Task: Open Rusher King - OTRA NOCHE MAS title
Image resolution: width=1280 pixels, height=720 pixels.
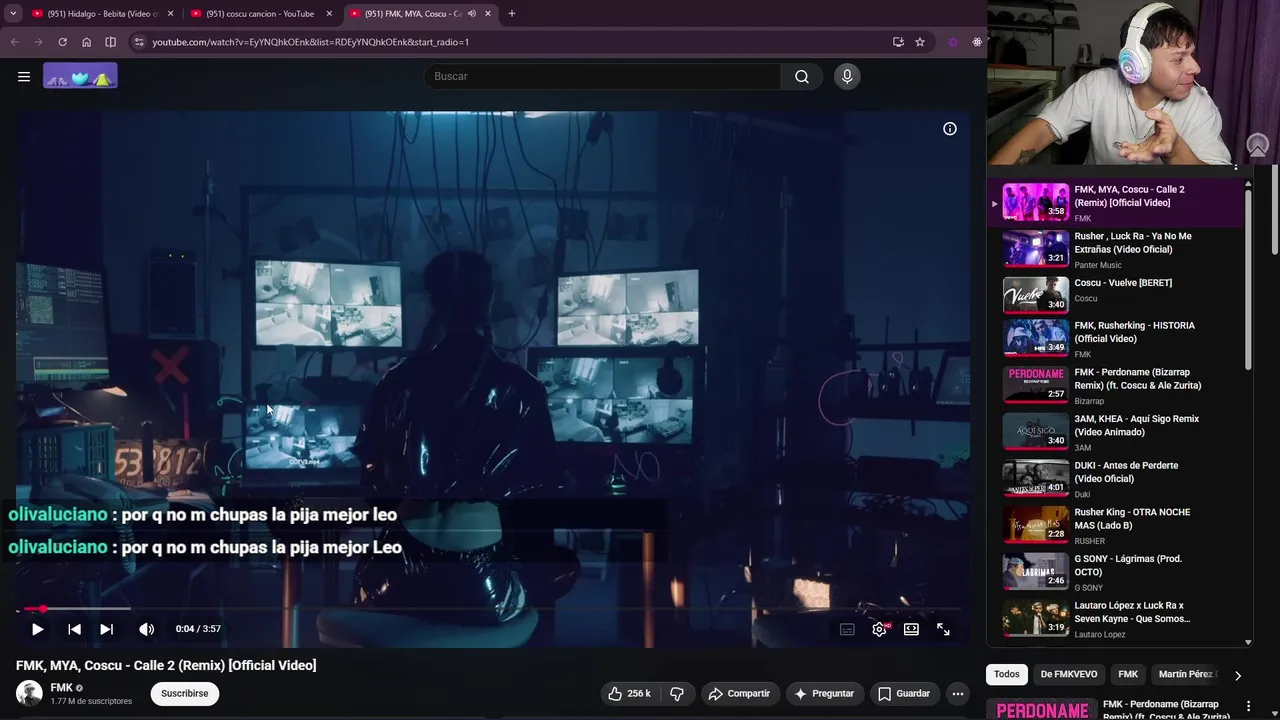Action: pos(1132,519)
